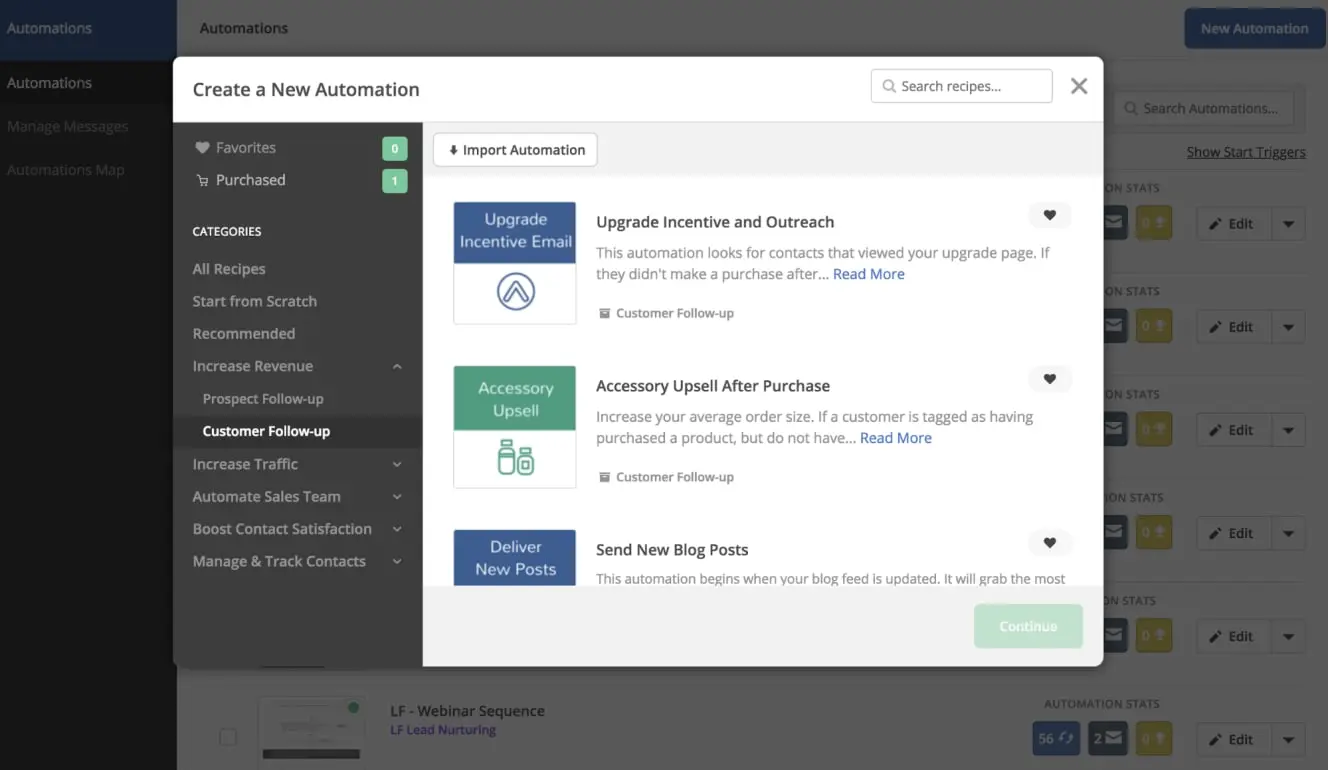Click the Customer Follow-up tag icon under Upgrade Incentive
1328x770 pixels.
coord(605,312)
